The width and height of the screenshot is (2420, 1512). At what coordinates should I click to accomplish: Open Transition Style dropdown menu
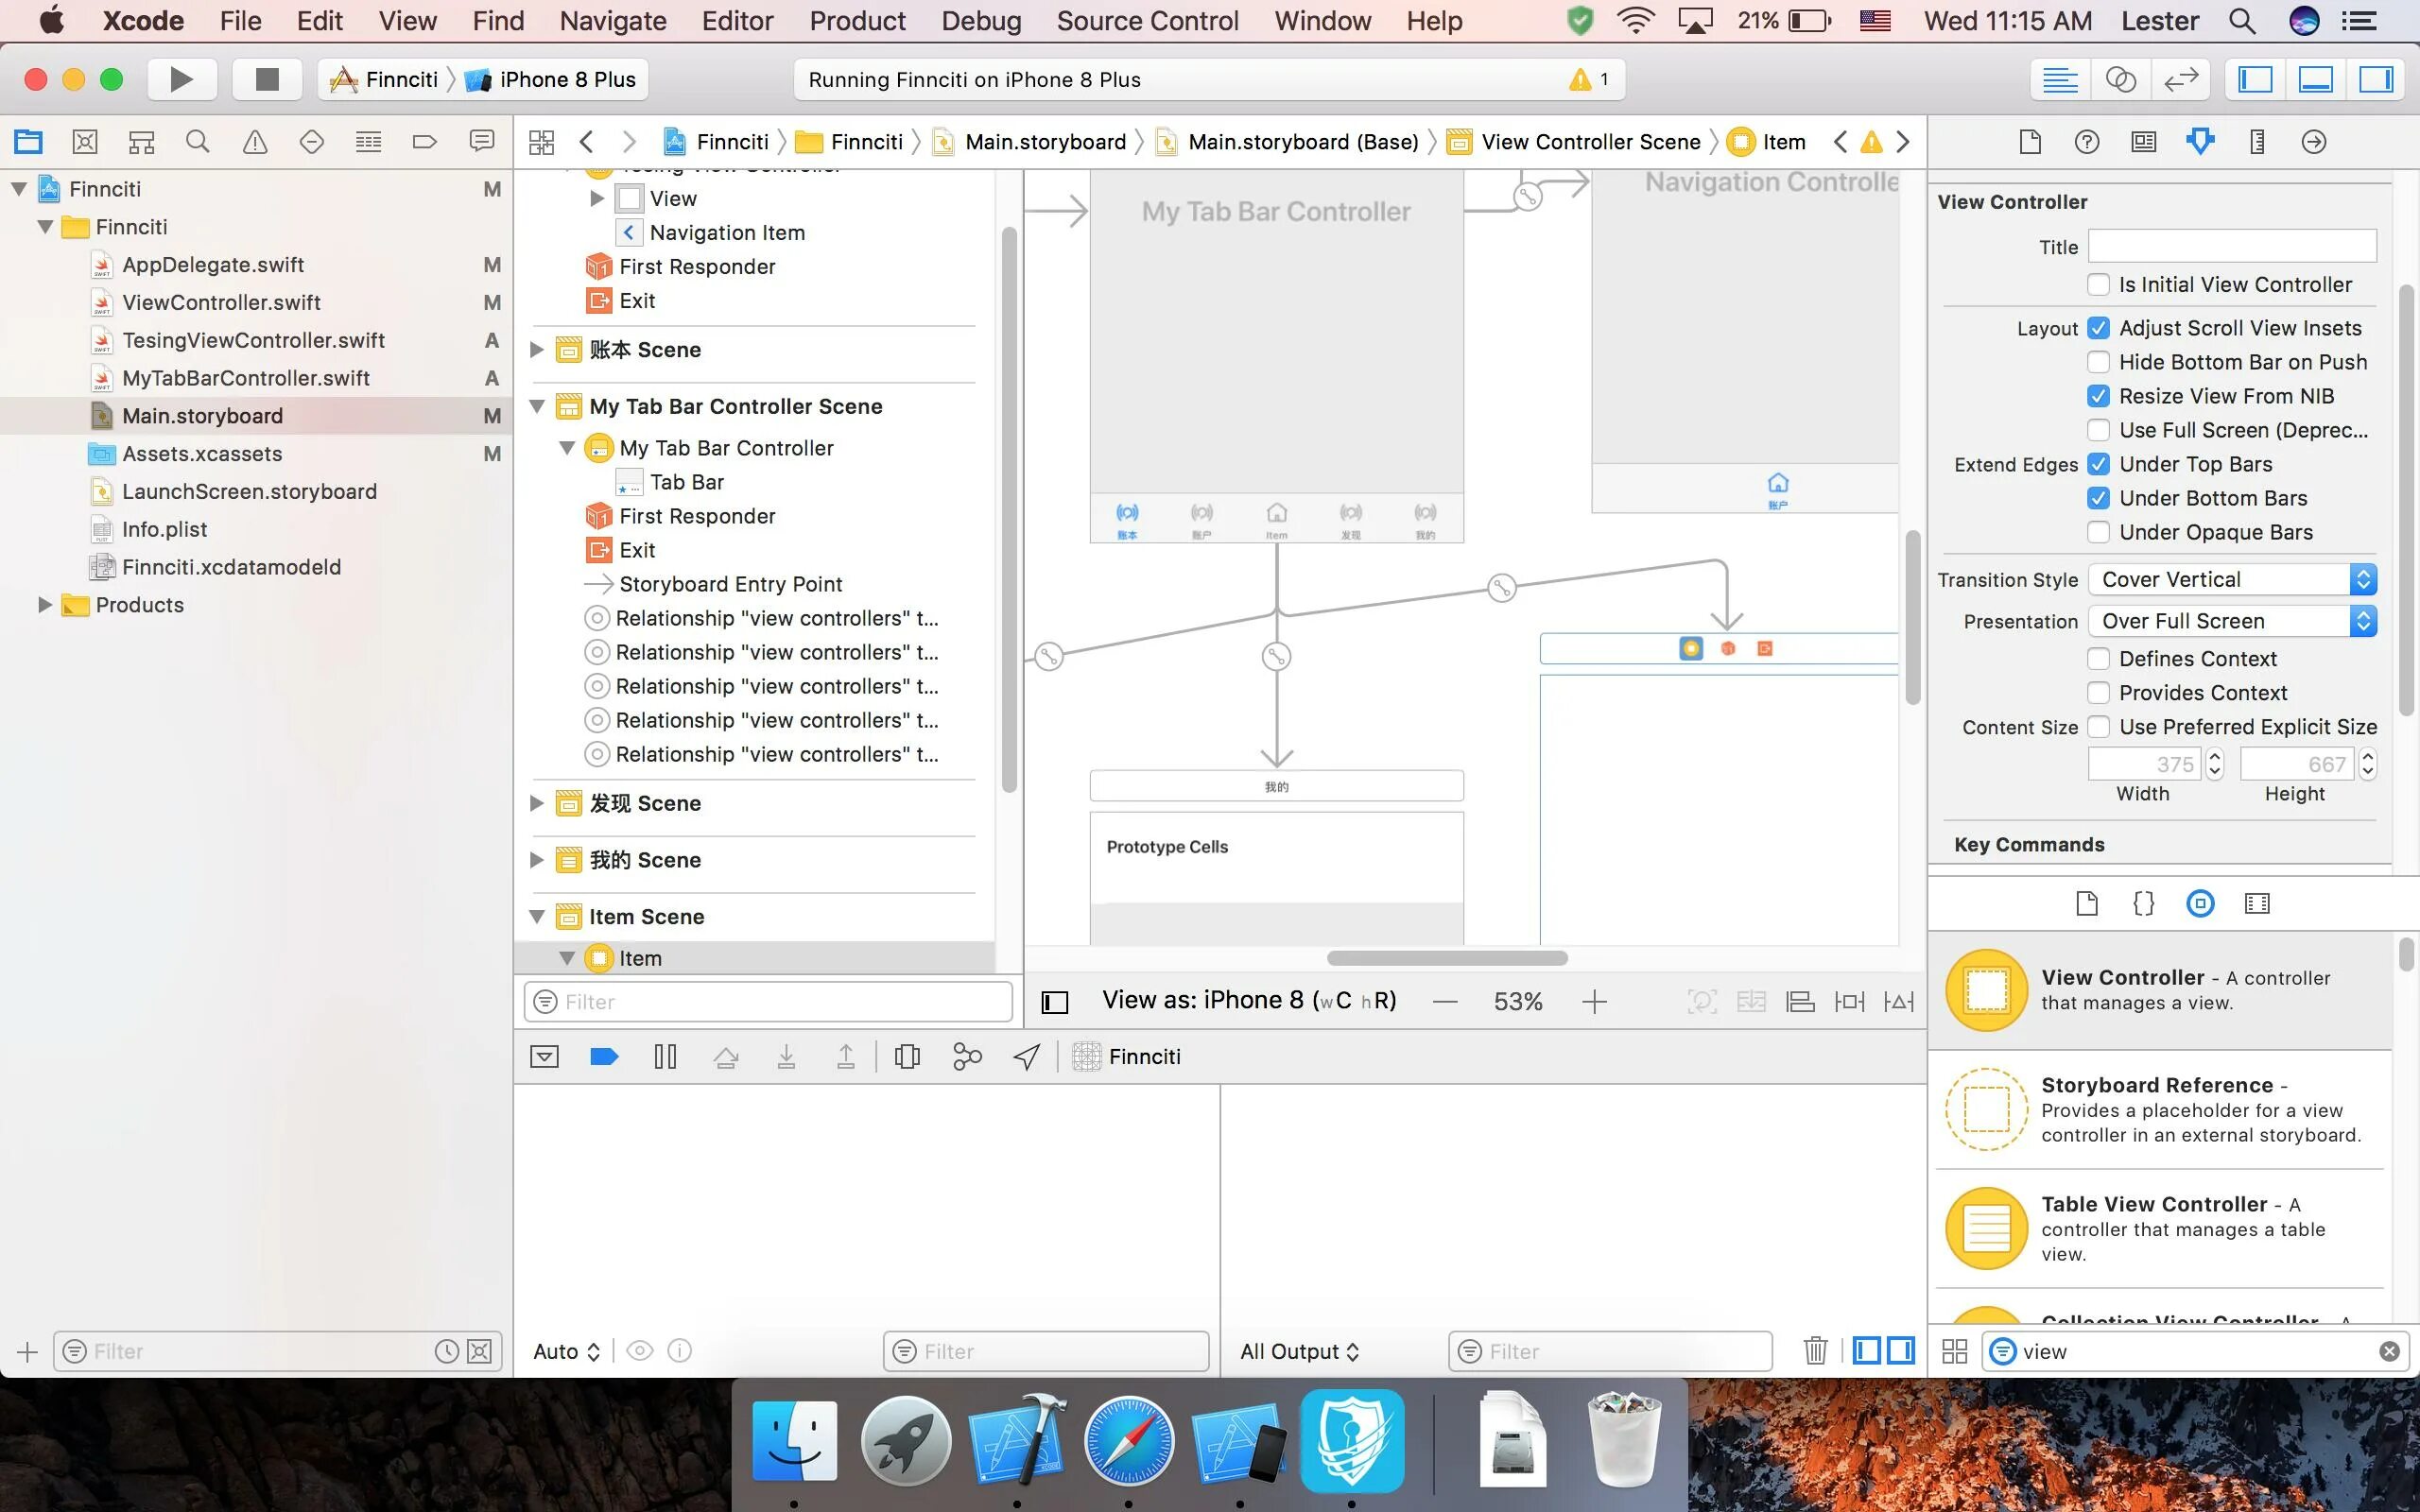(2234, 578)
